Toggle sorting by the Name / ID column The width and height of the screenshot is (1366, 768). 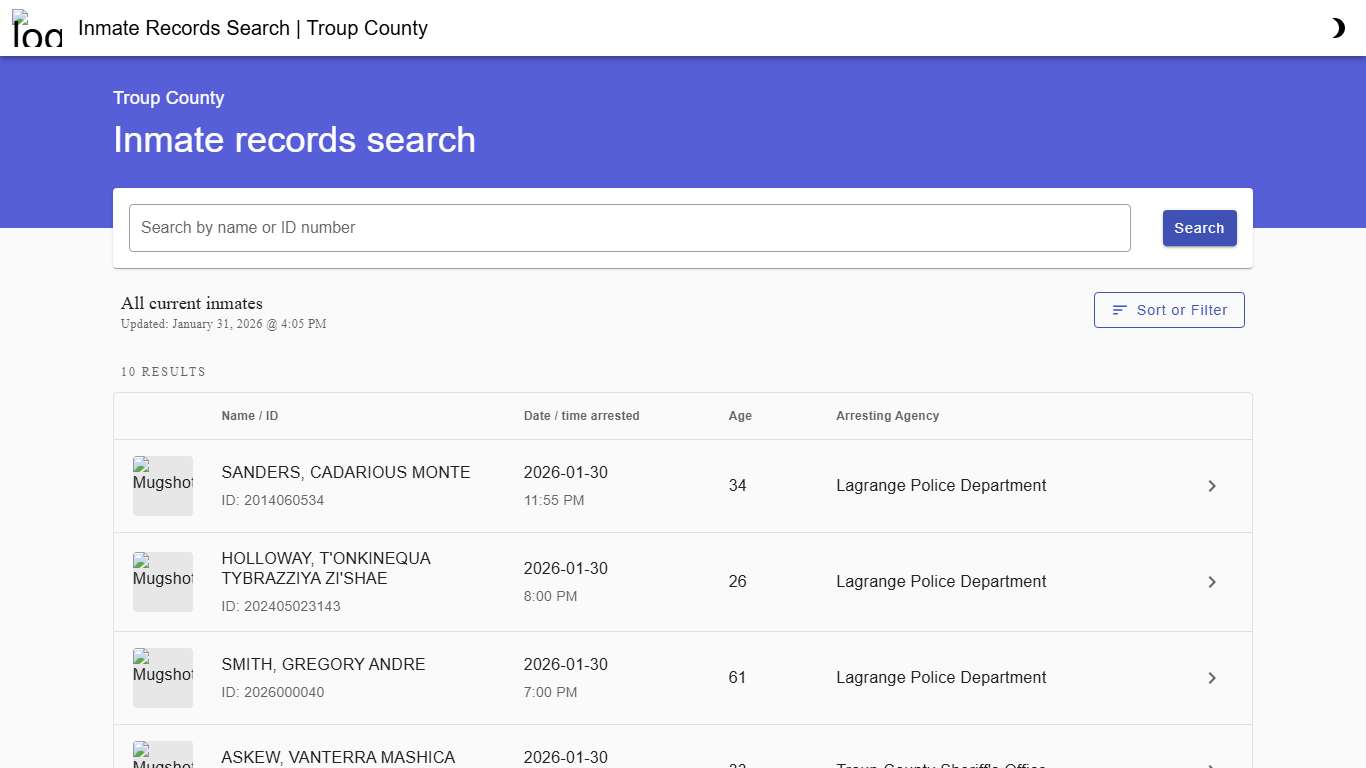tap(249, 415)
